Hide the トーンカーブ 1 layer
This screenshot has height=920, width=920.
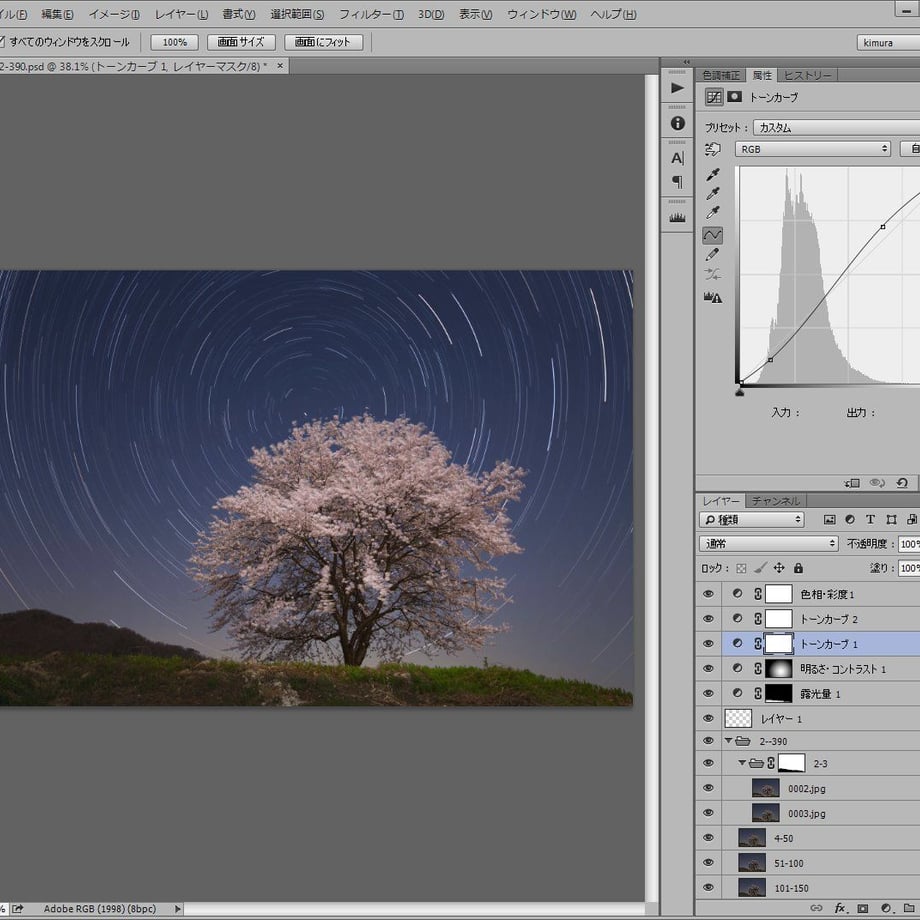click(708, 644)
